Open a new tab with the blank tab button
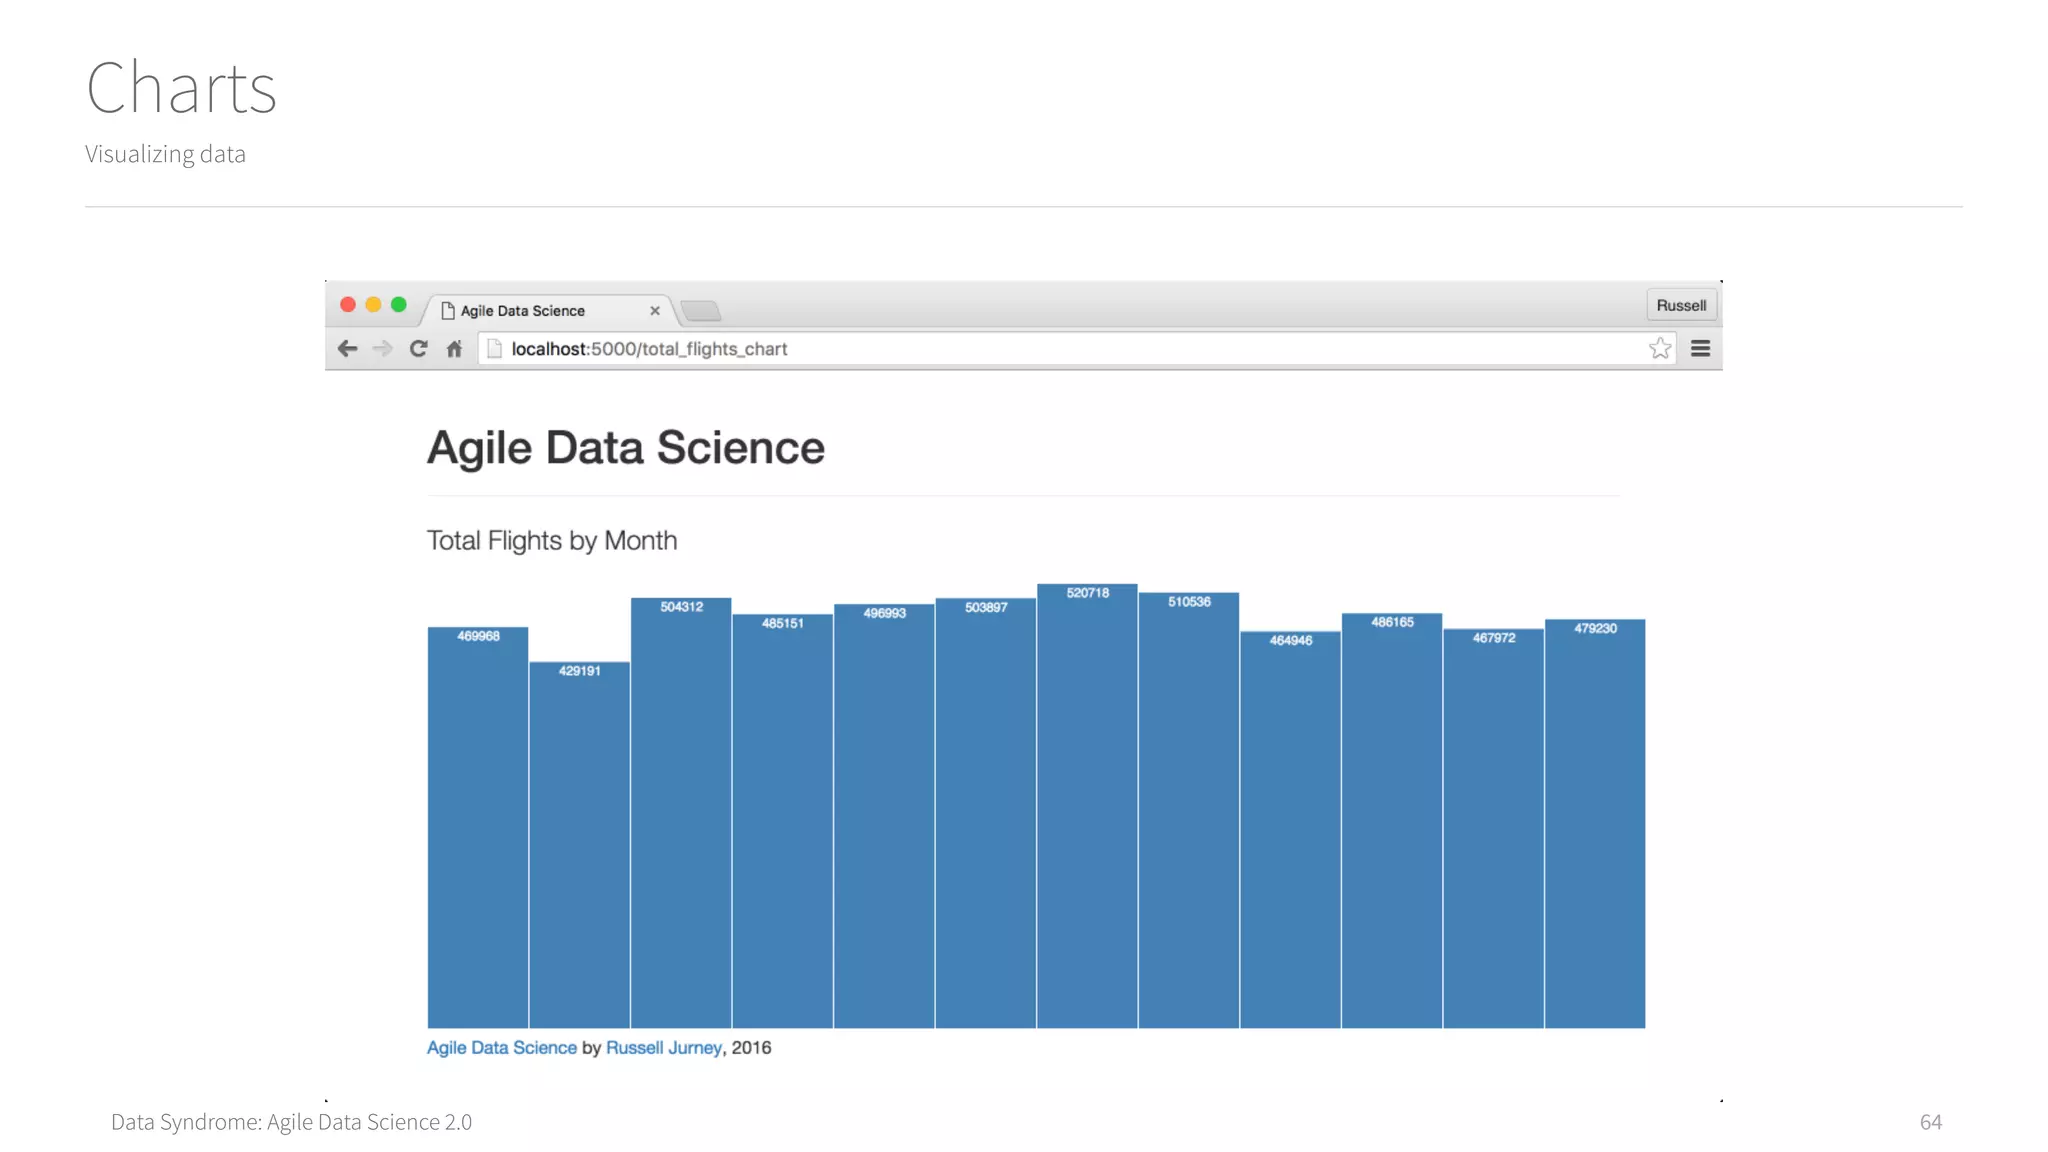2048x1152 pixels. [701, 311]
